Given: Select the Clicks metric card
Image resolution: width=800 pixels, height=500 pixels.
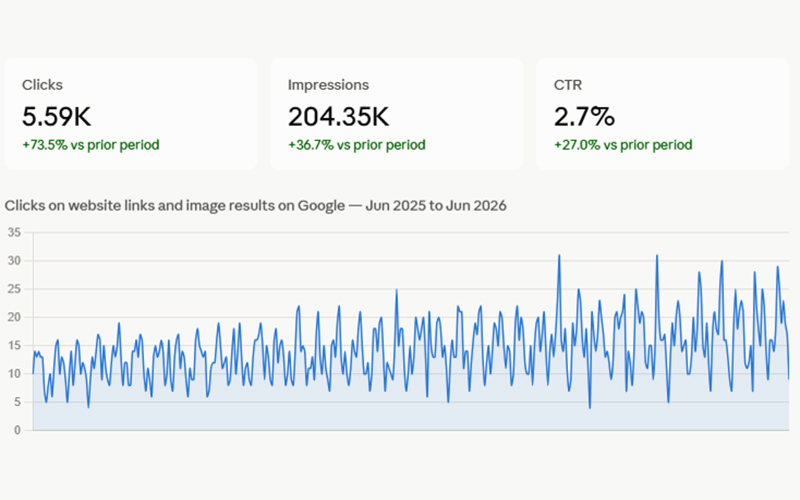Looking at the screenshot, I should click(x=131, y=114).
